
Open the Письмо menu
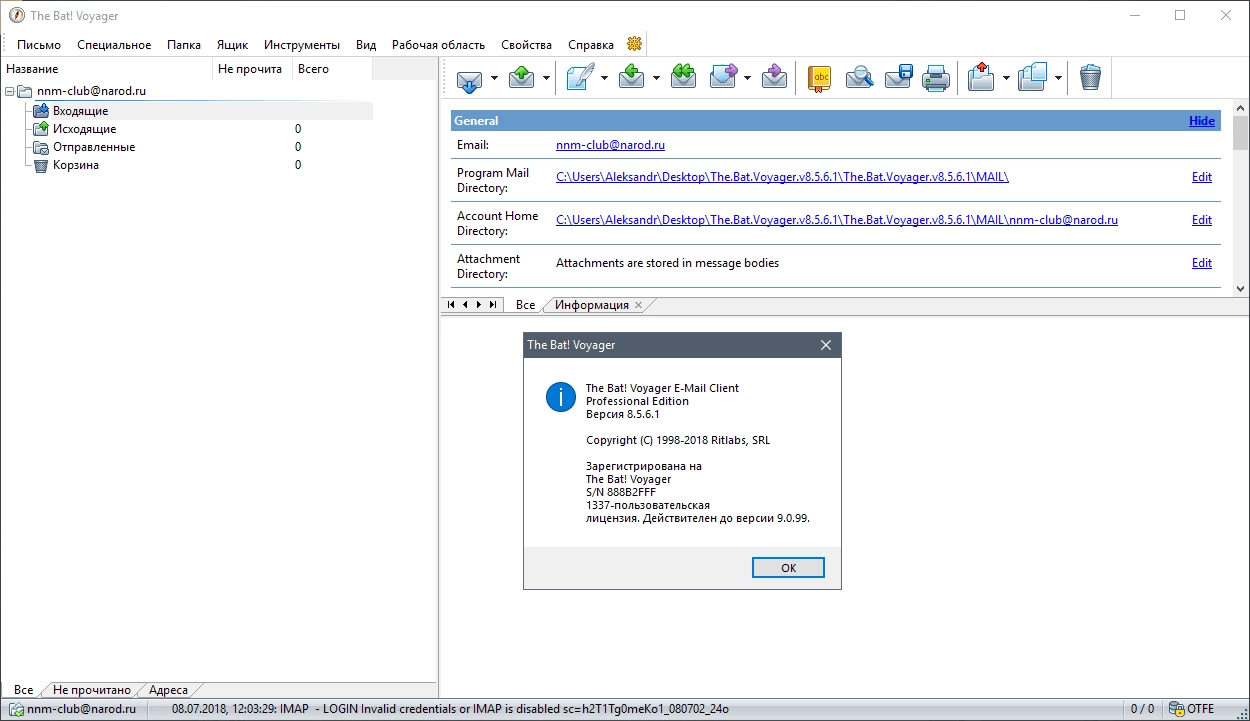point(39,45)
